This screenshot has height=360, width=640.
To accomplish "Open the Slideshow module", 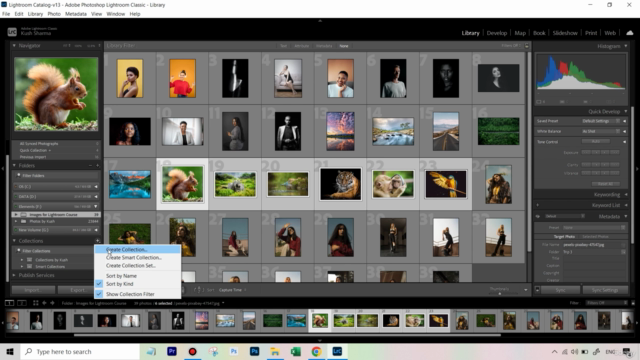I will coord(565,33).
